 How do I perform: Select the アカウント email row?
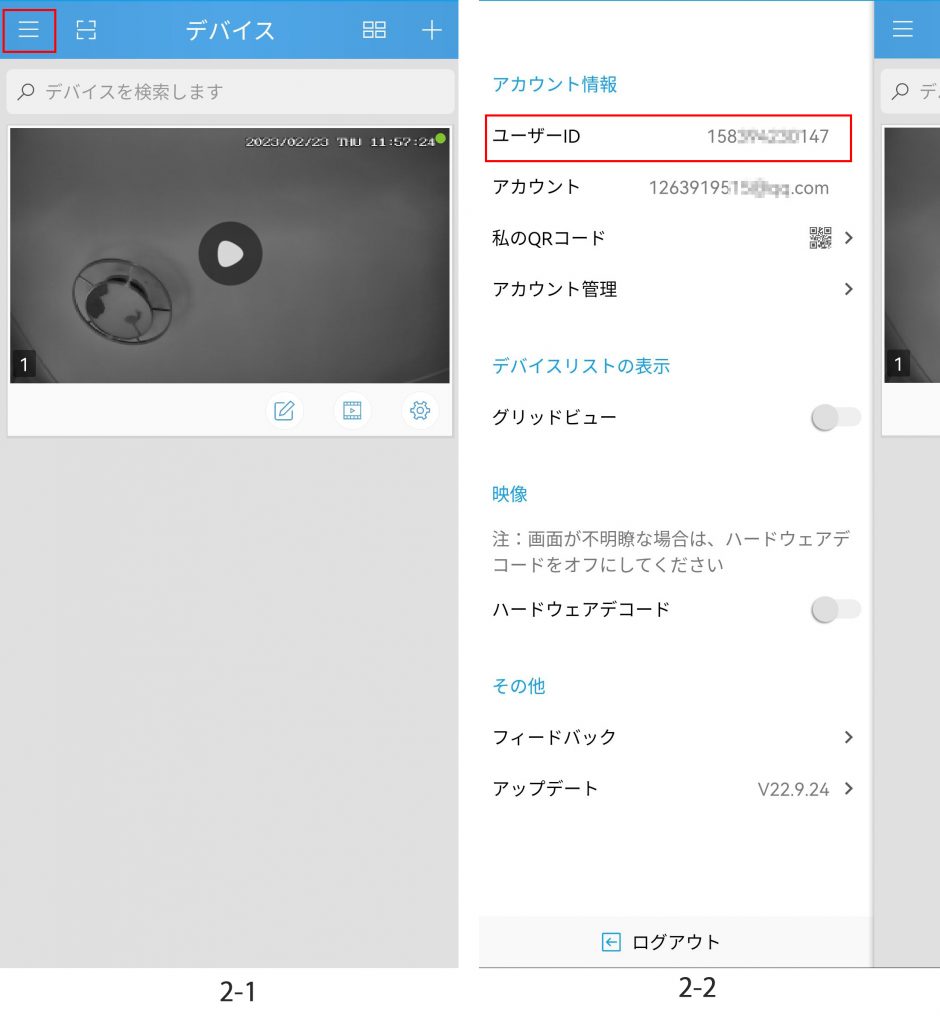(x=668, y=187)
